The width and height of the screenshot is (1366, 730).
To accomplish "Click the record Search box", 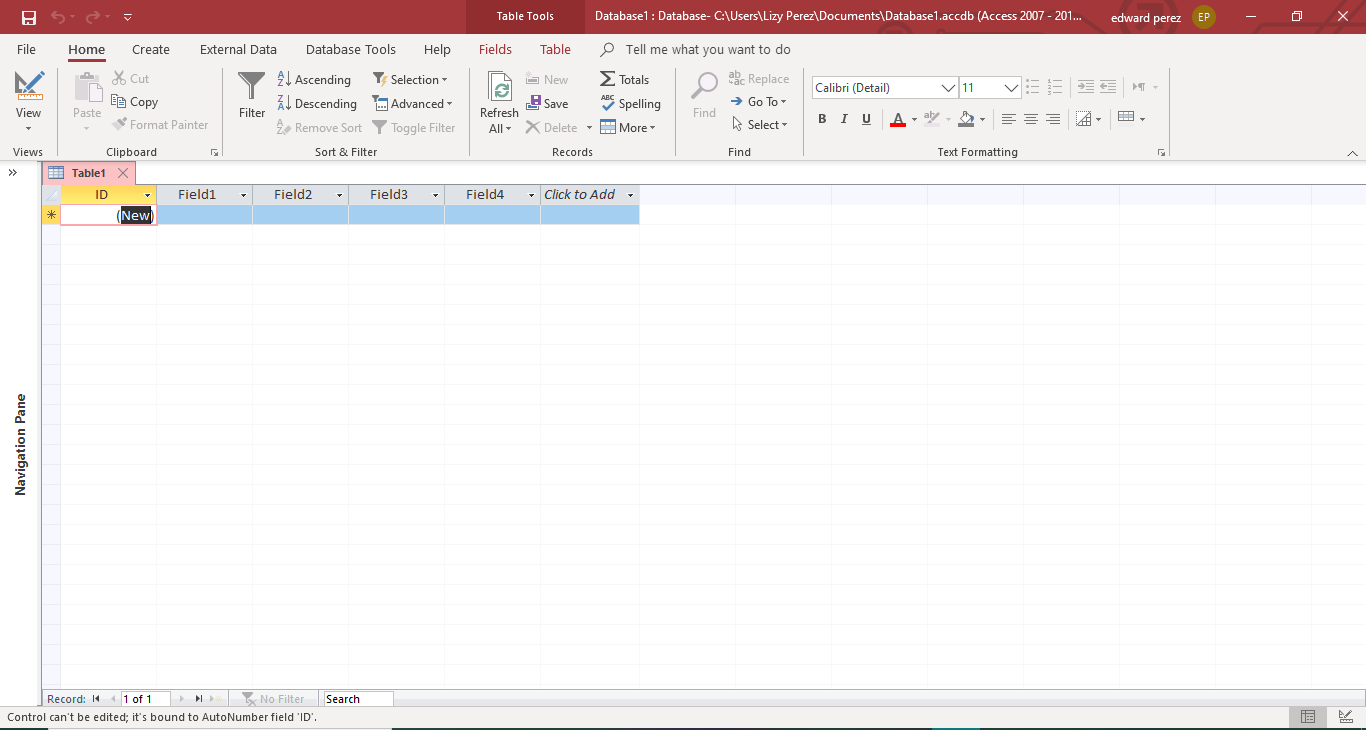I will (358, 699).
